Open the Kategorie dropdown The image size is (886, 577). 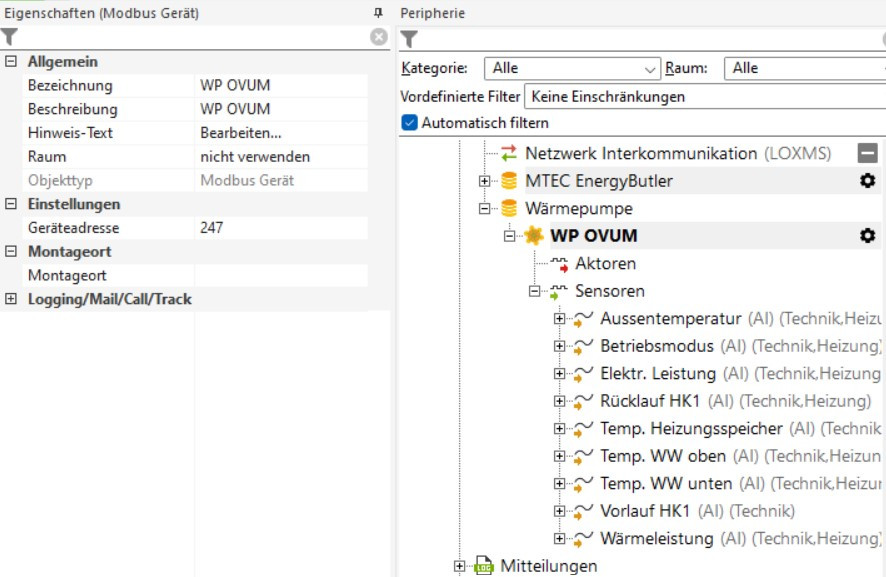click(572, 69)
